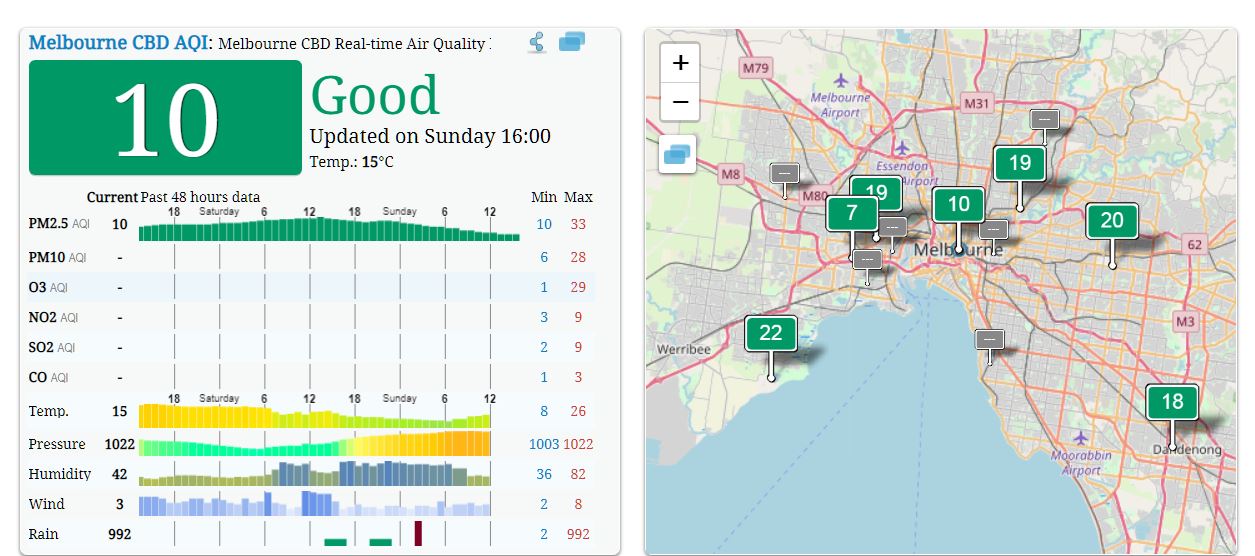Click the share icon in AQI header
The image size is (1255, 556).
tap(537, 43)
